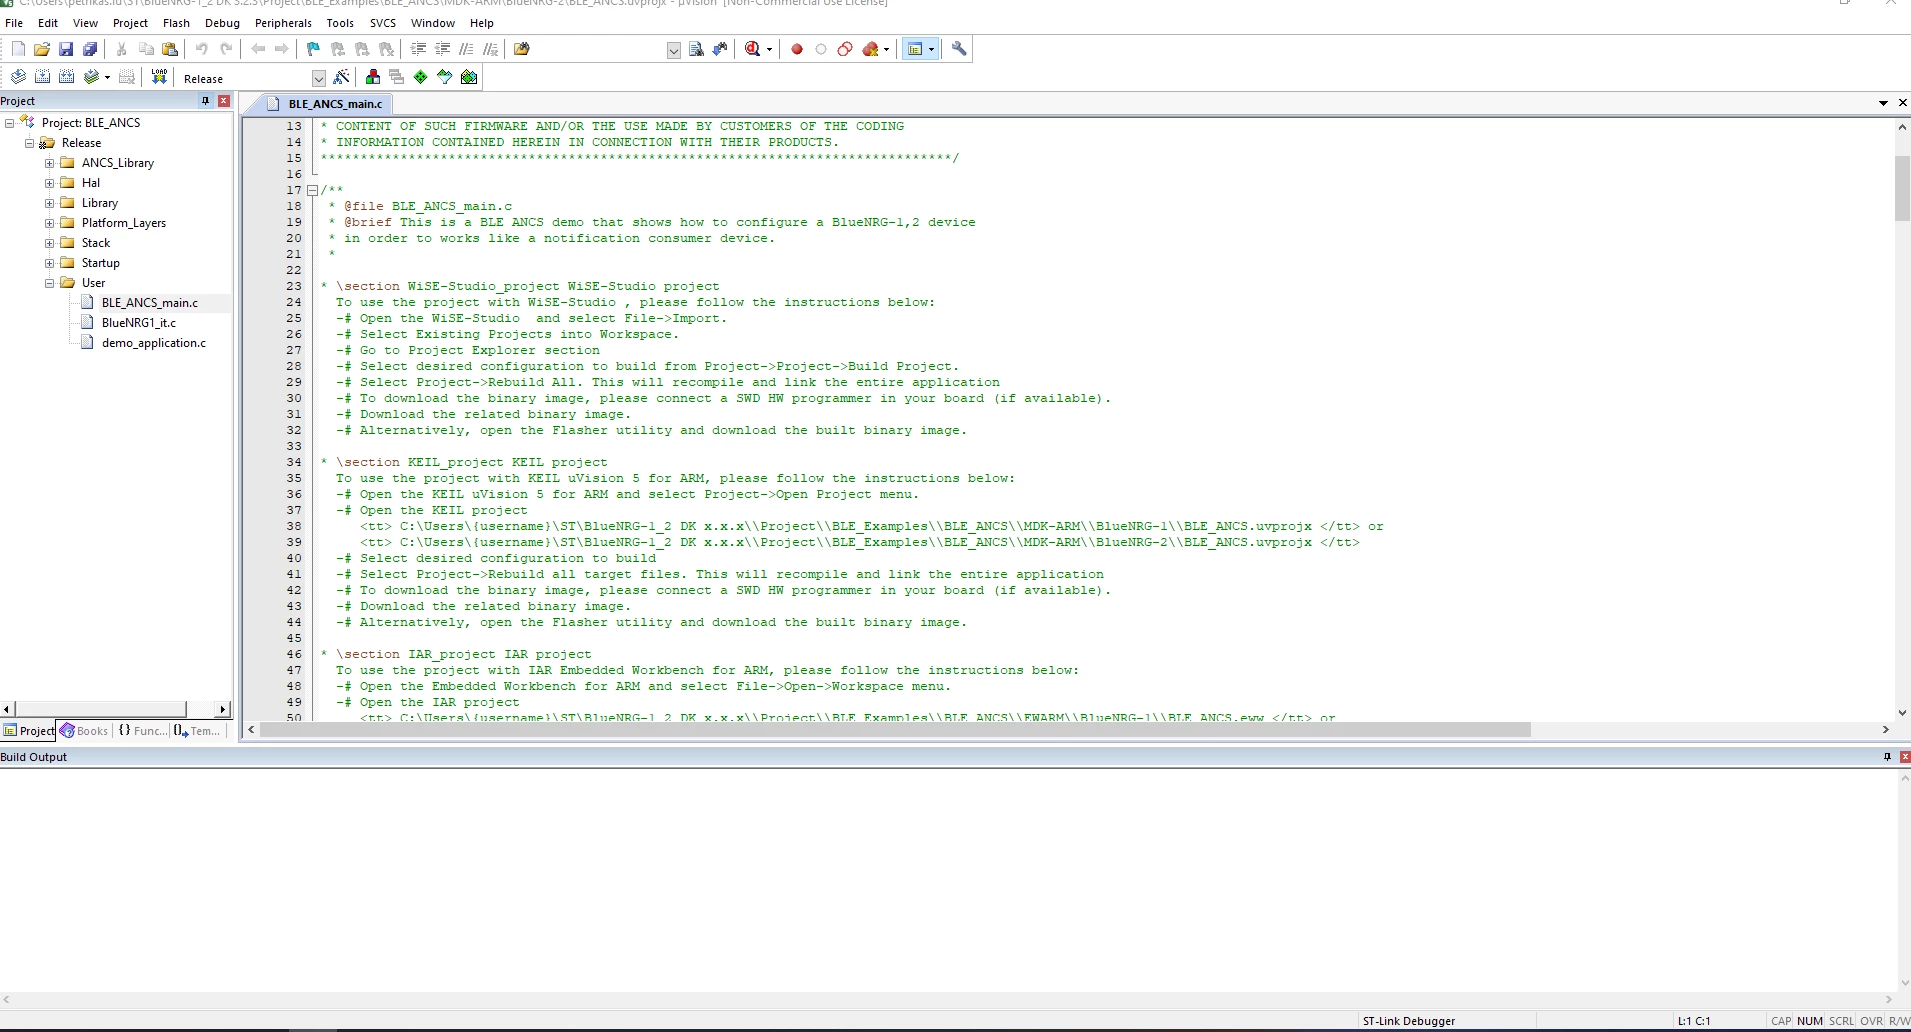This screenshot has width=1911, height=1032.
Task: Navigate backward arrow icon
Action: coord(258,49)
